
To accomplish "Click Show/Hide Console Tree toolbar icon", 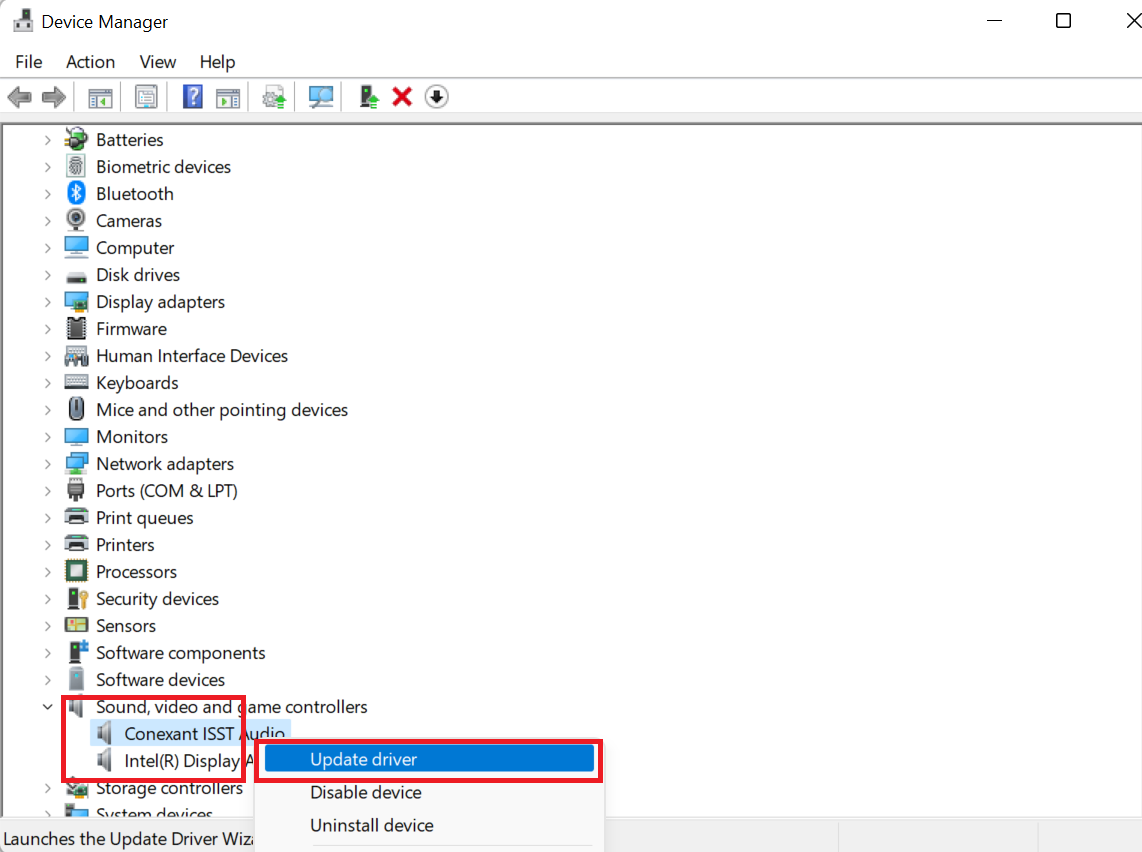I will [x=101, y=97].
